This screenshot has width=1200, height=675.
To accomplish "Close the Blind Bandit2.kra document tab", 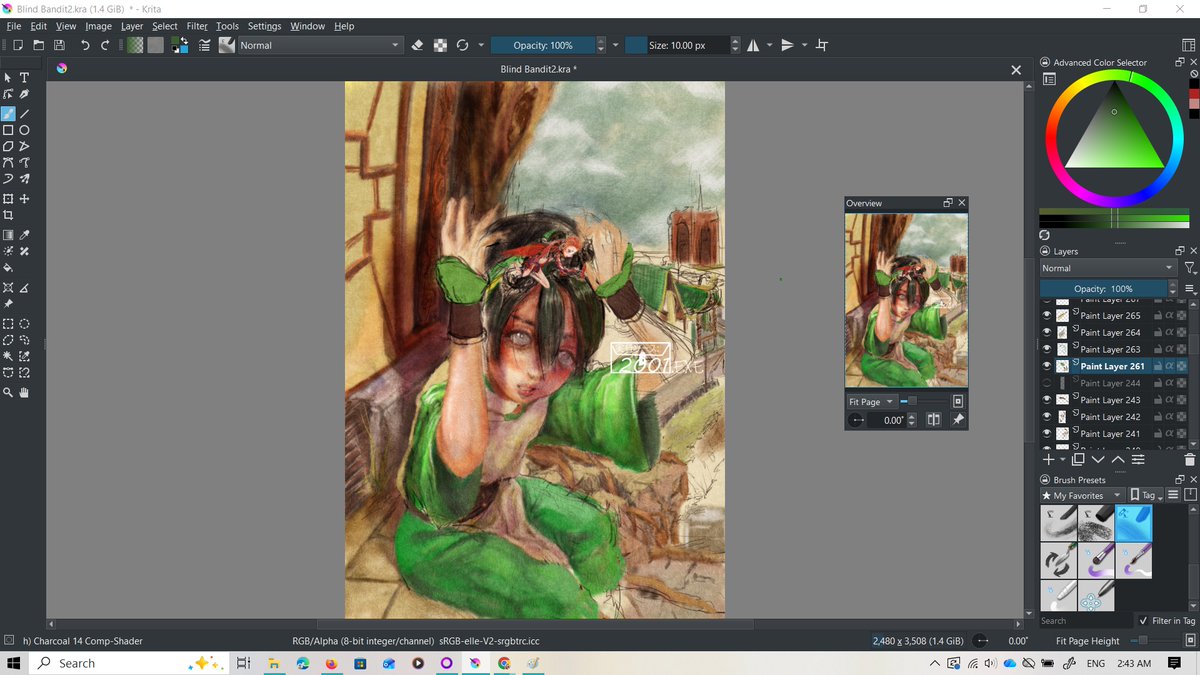I will [x=1016, y=70].
